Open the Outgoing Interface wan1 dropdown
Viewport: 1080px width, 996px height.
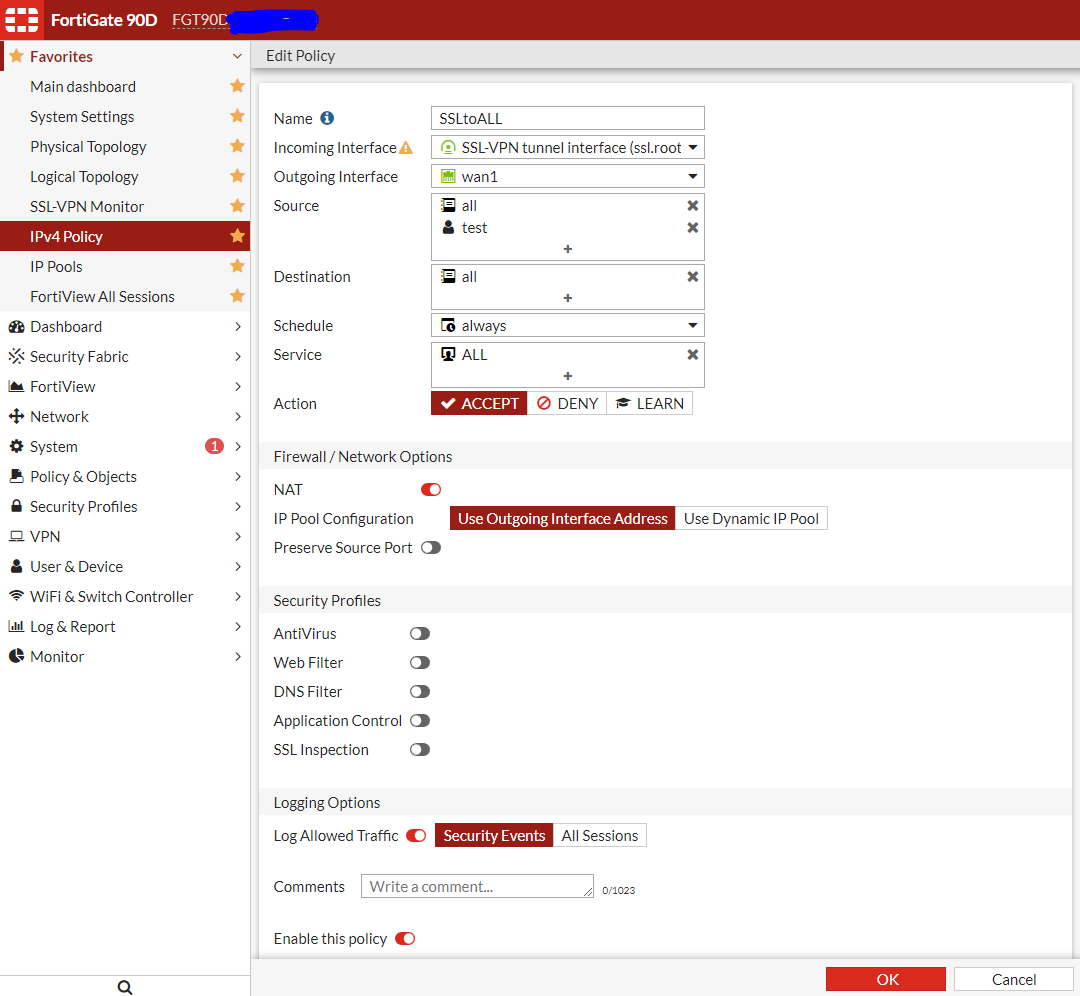click(x=568, y=176)
